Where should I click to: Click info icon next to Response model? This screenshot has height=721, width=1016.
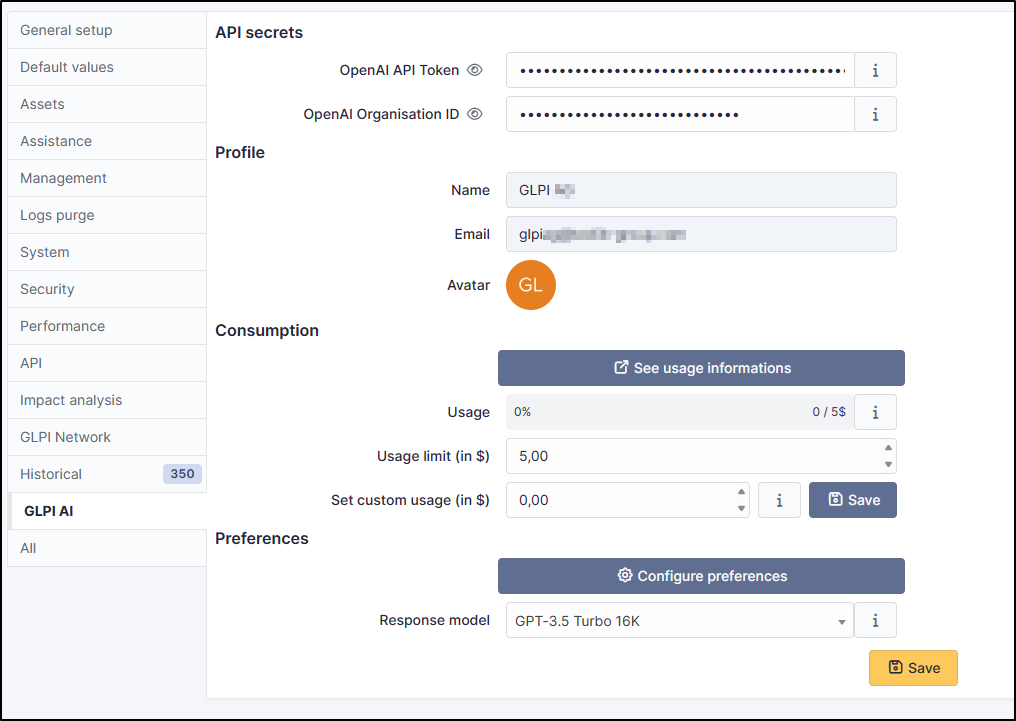875,620
